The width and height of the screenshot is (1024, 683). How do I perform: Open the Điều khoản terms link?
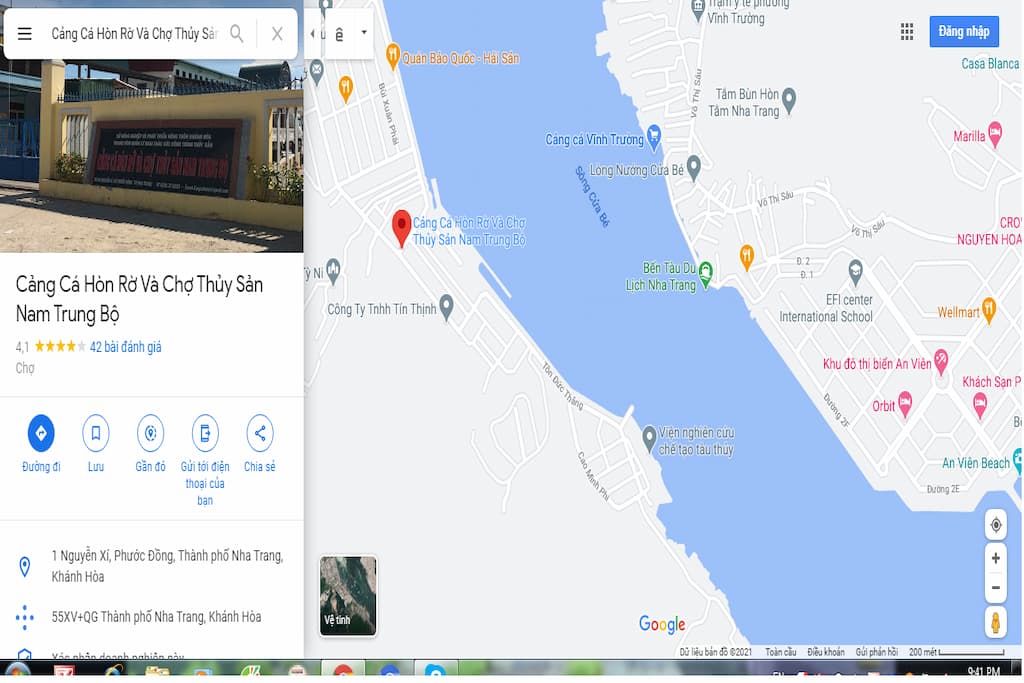click(825, 652)
